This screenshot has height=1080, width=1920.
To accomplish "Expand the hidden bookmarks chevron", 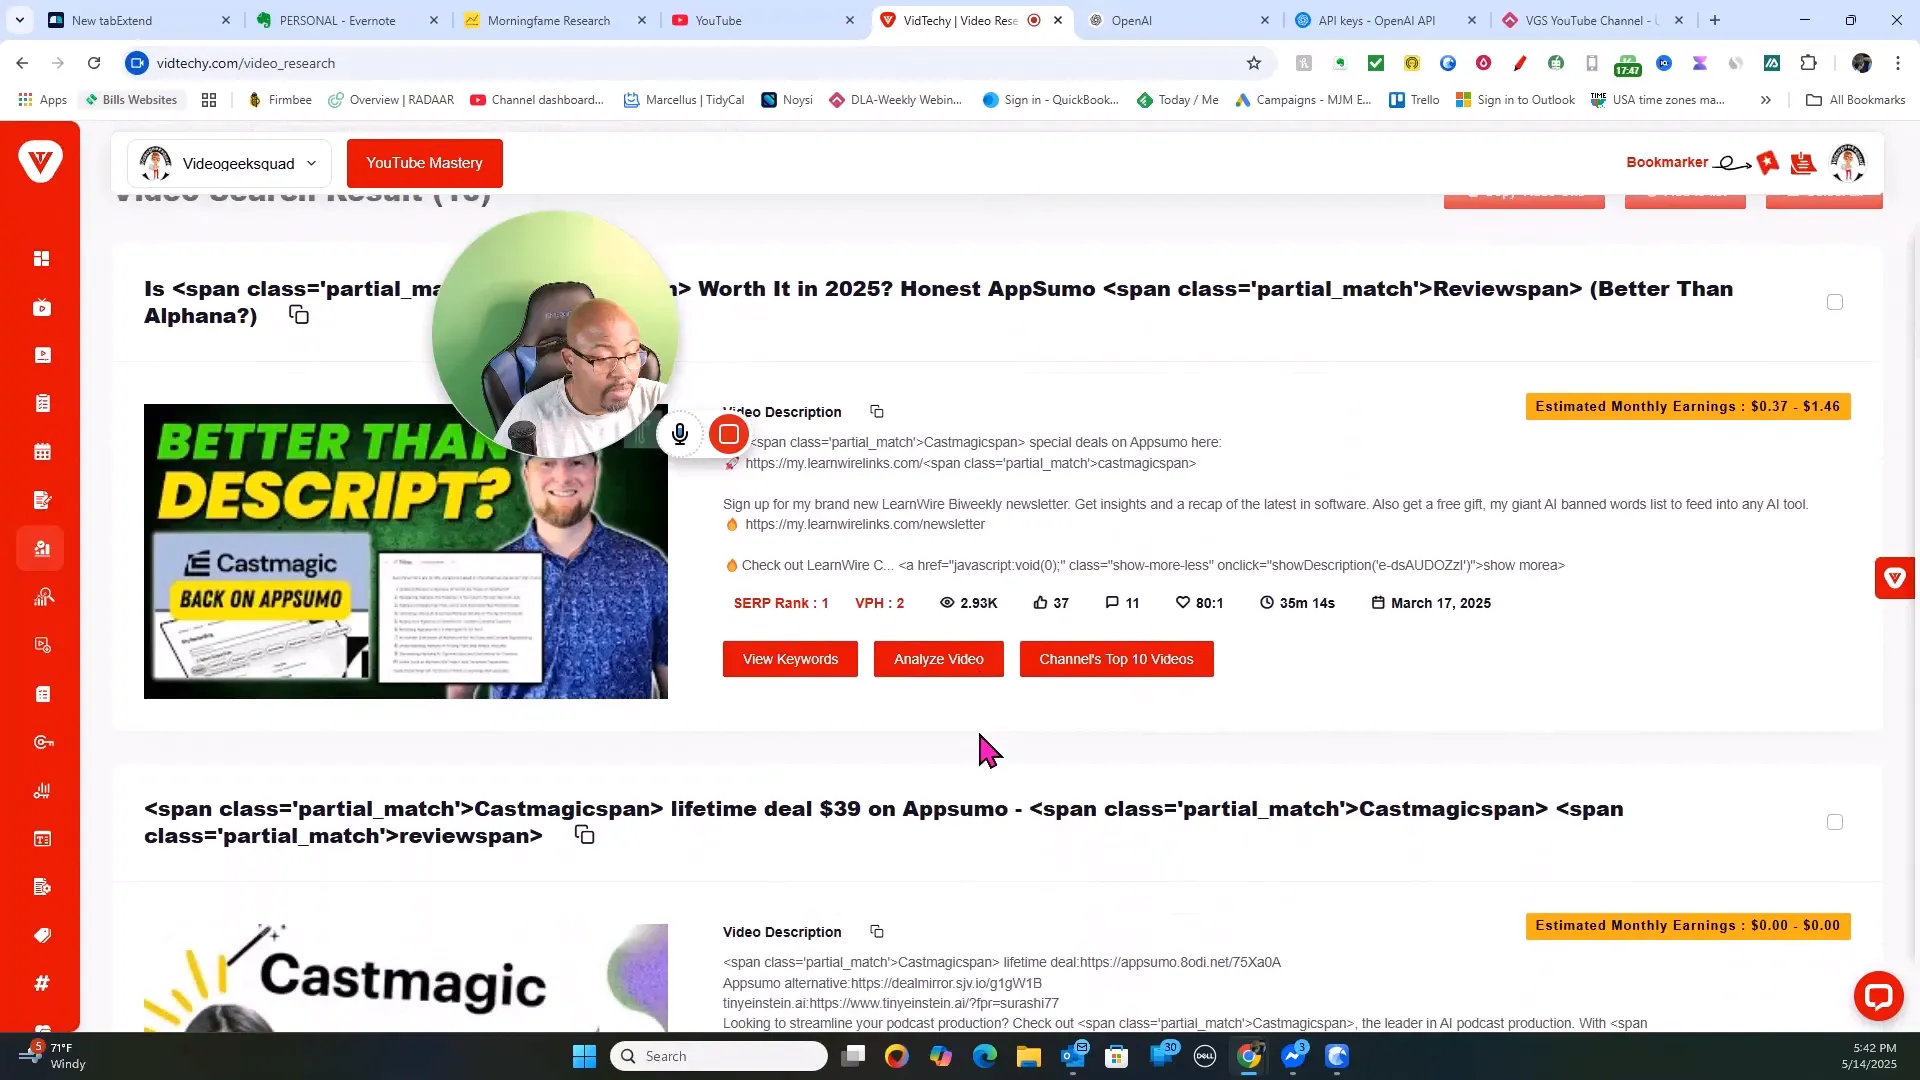I will [1765, 100].
